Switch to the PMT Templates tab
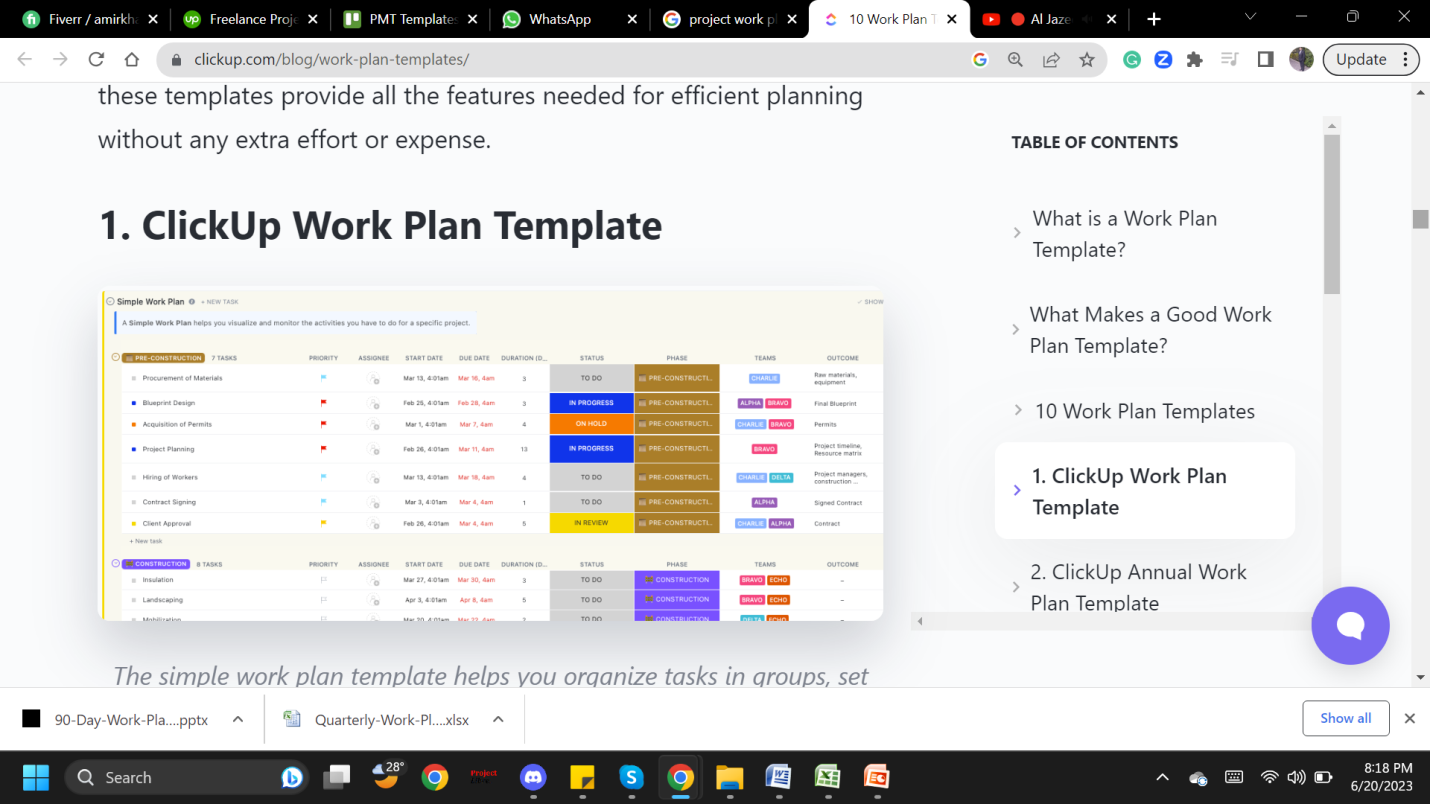This screenshot has width=1430, height=804. (x=410, y=19)
